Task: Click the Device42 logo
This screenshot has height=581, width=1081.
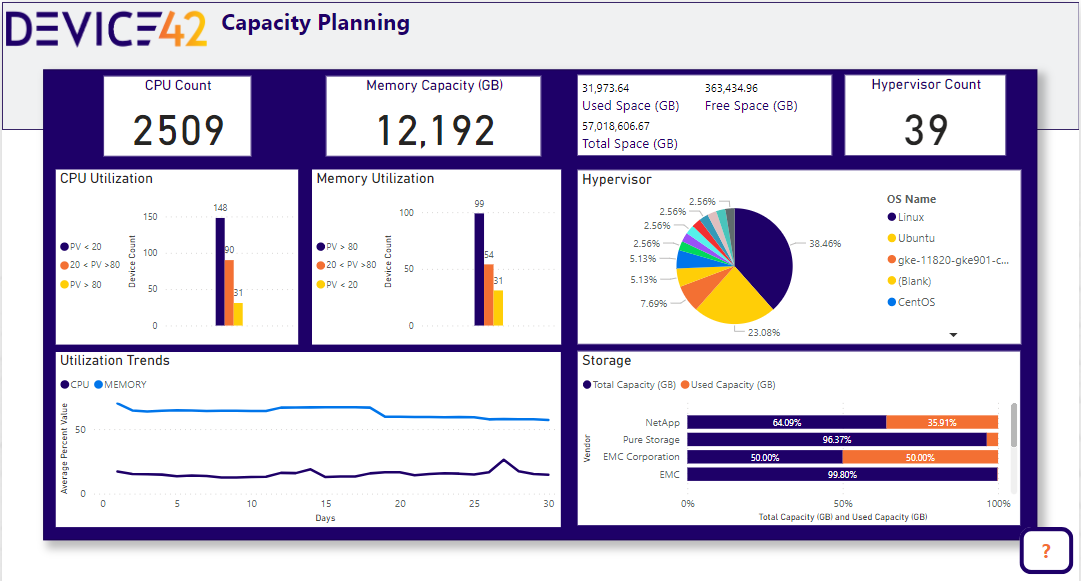Action: 106,28
